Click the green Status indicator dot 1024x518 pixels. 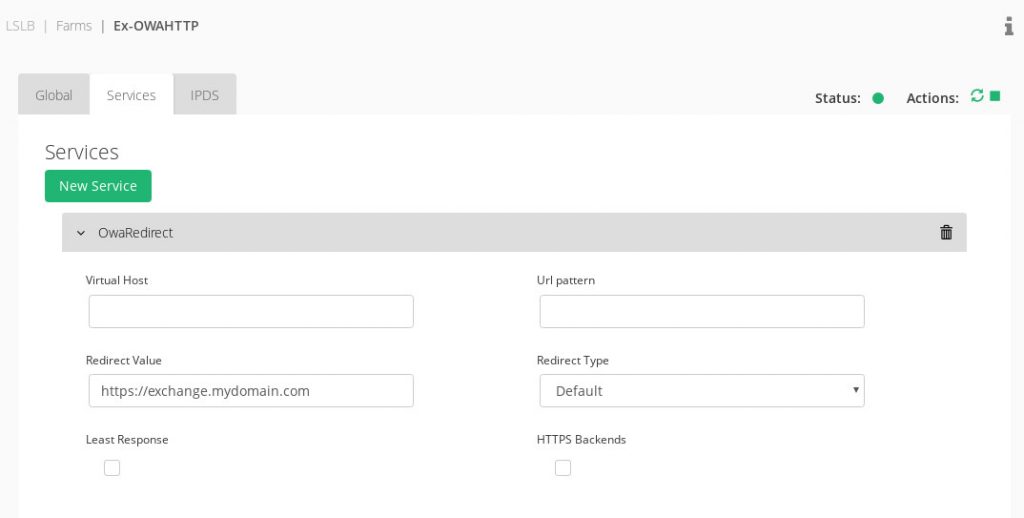click(x=878, y=98)
